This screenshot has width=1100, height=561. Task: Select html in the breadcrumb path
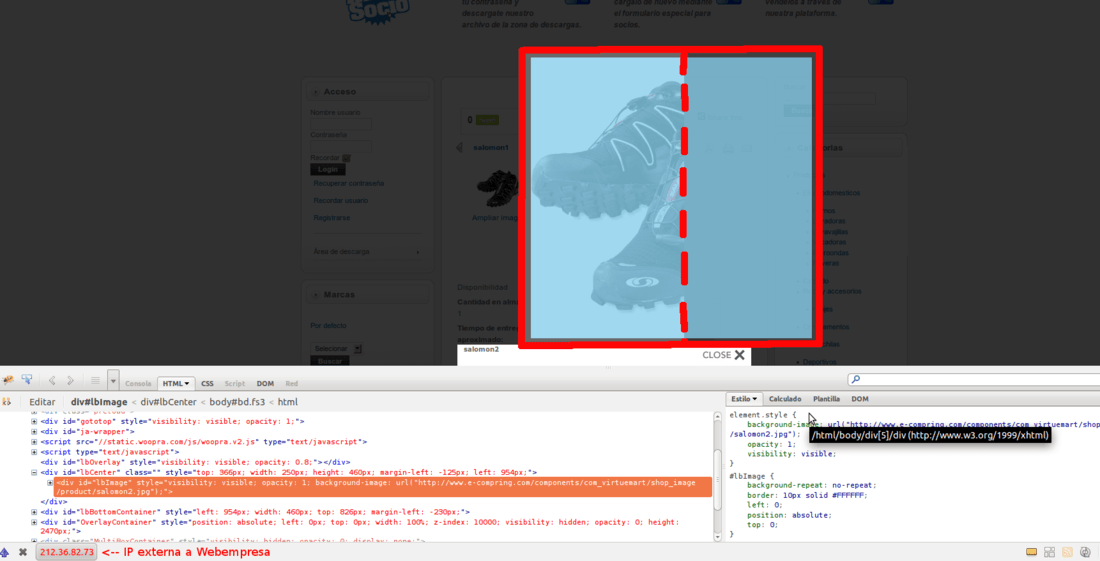click(x=288, y=402)
